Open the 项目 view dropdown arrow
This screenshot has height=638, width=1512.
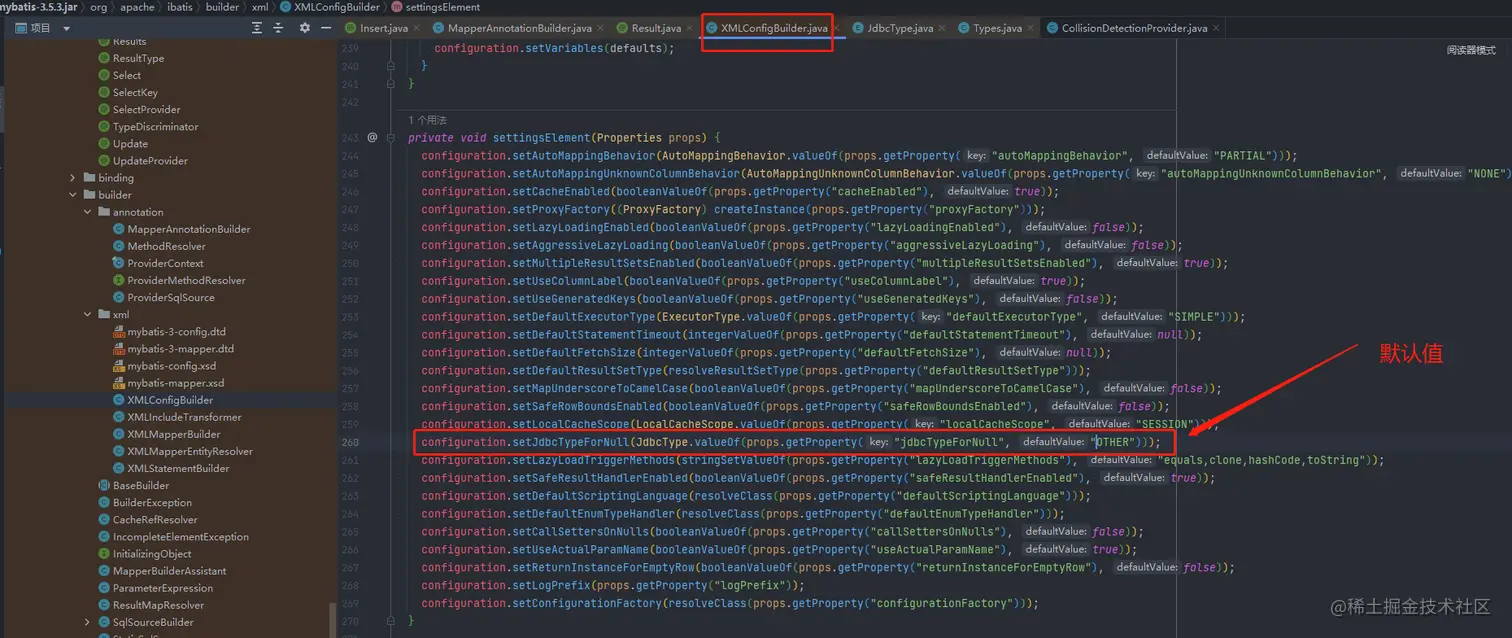pos(66,28)
